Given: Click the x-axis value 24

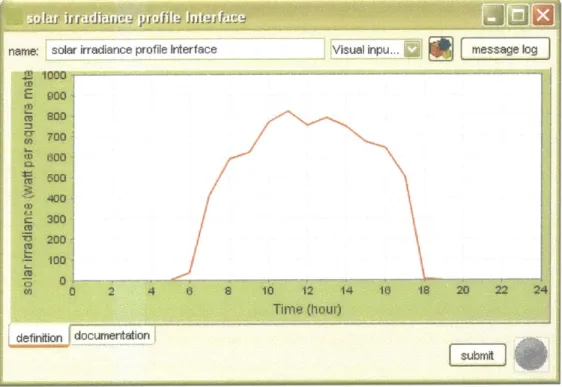Looking at the screenshot, I should pos(540,290).
